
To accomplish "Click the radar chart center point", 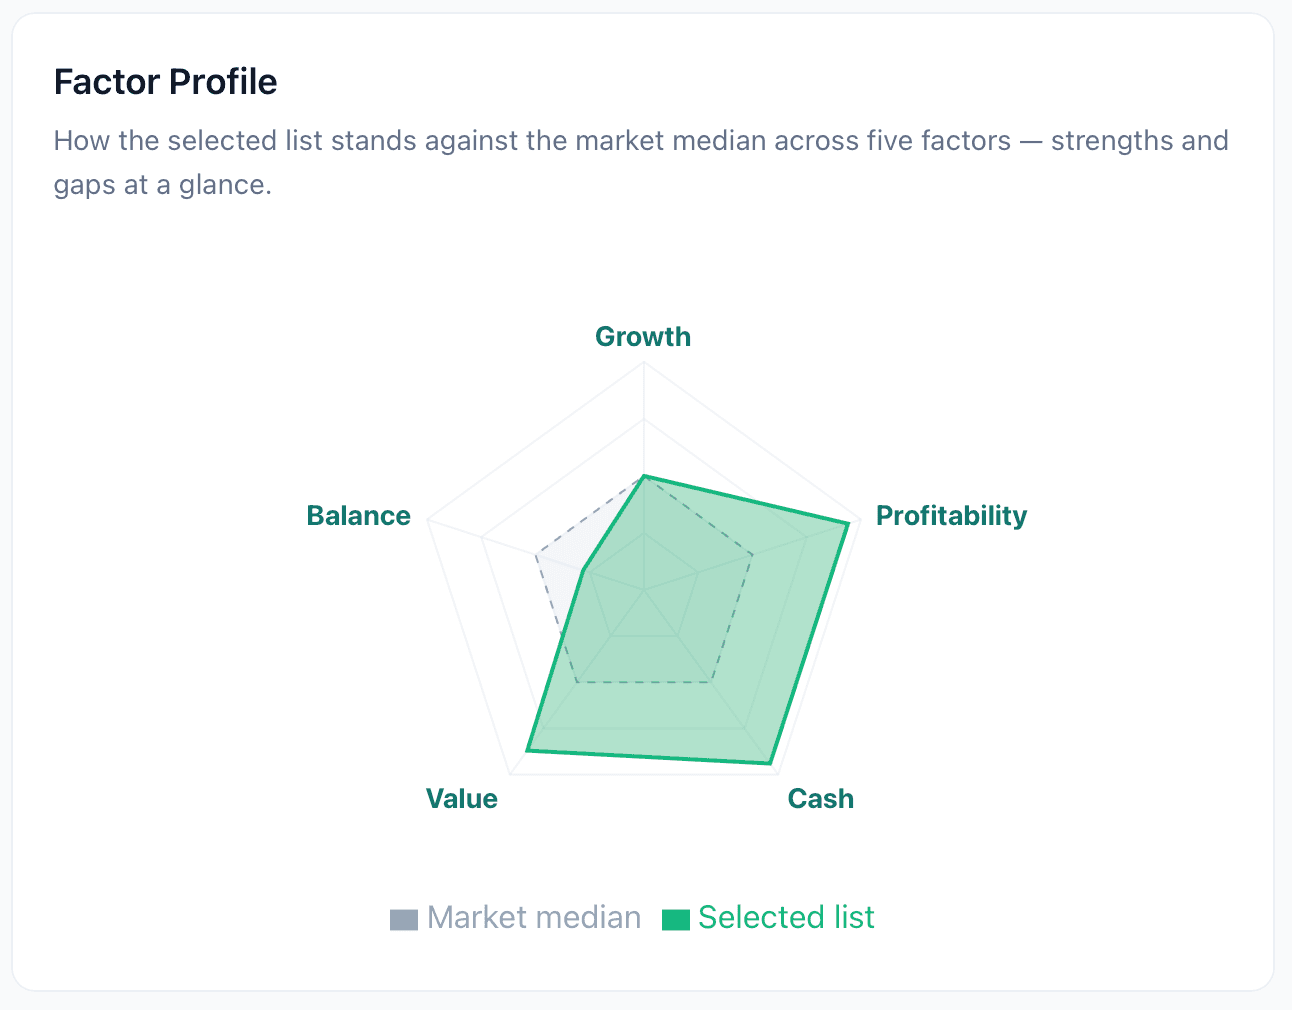I will click(x=644, y=590).
